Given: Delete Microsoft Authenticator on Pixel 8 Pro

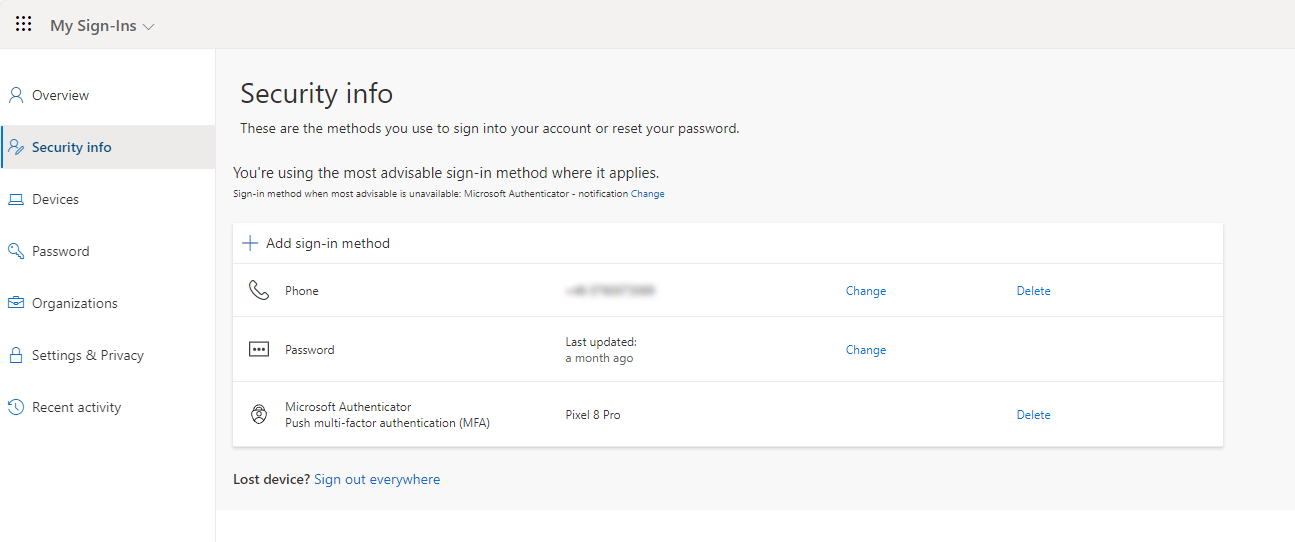Looking at the screenshot, I should click(1033, 415).
